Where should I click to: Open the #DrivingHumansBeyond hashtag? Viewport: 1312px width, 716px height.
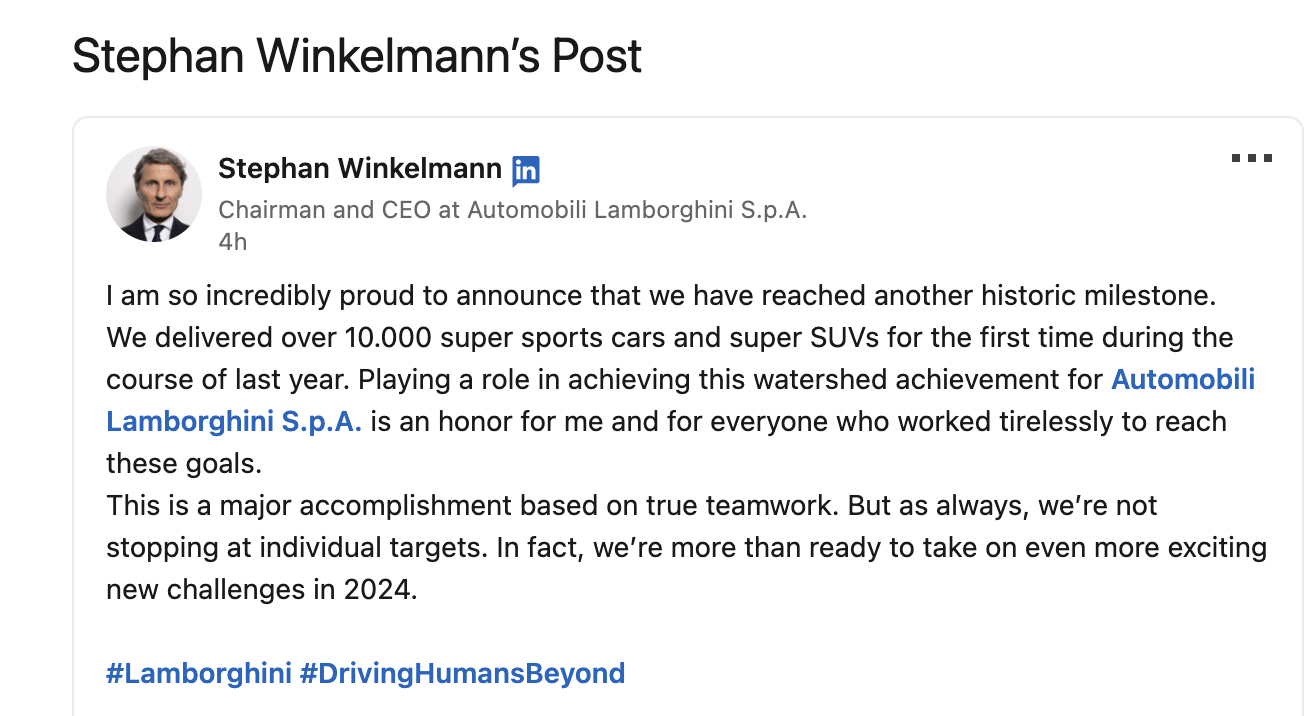pyautogui.click(x=462, y=673)
